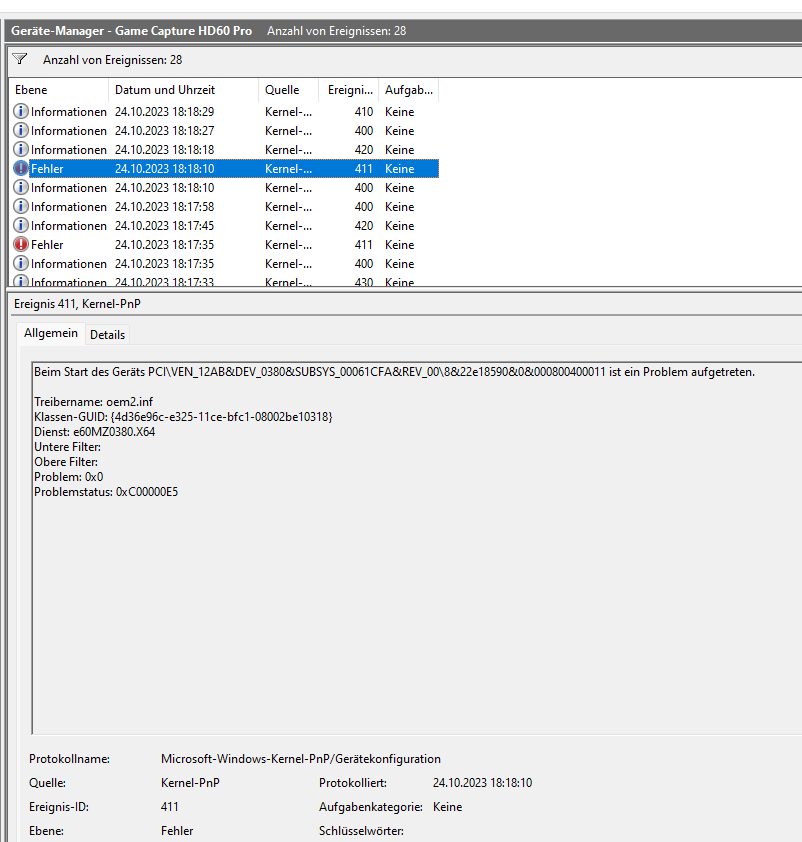Screen dimensions: 802x842
Task: Click Protokollname value Microsoft-Windows-Kernel-PnP/Gerätekonfiguration
Action: [x=301, y=759]
